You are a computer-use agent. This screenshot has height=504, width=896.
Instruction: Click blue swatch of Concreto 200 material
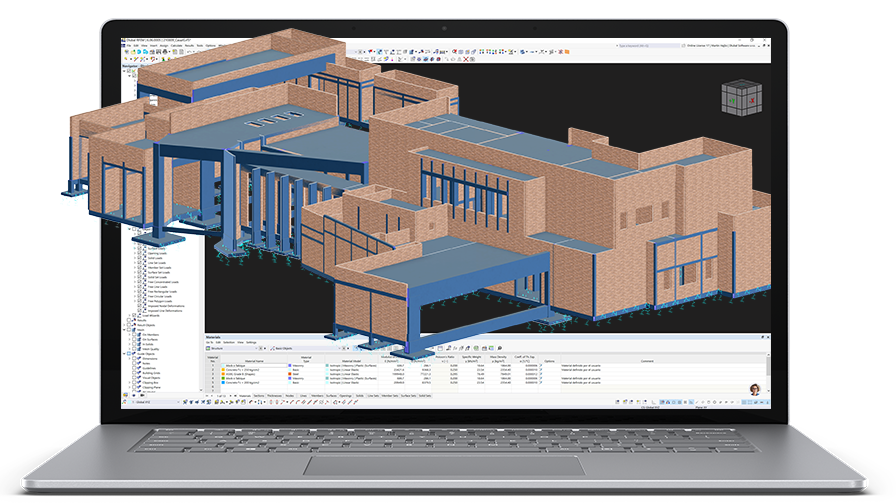(x=223, y=382)
